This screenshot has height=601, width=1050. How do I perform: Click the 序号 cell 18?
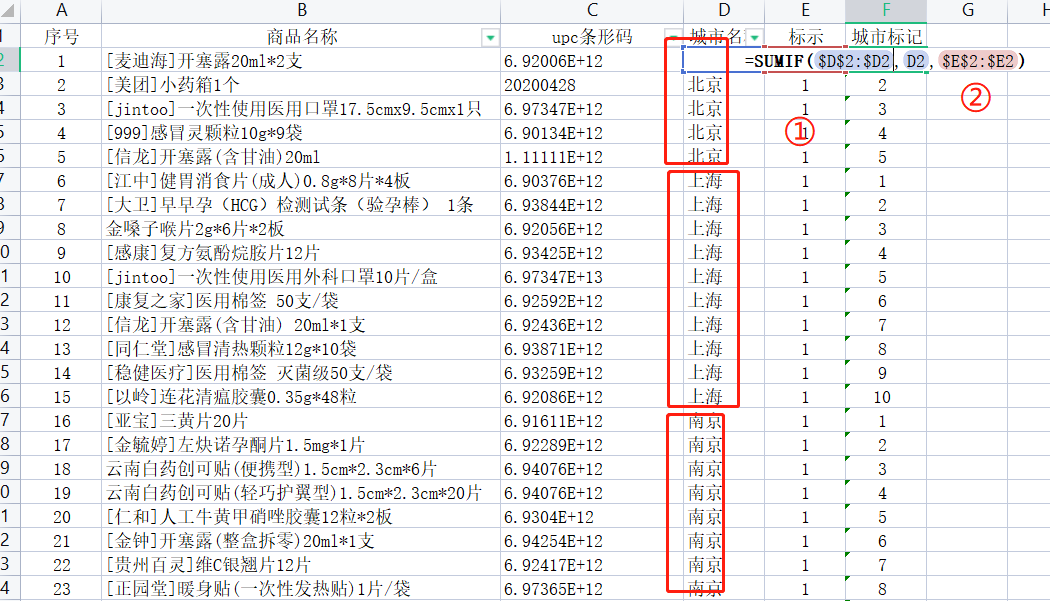click(62, 470)
